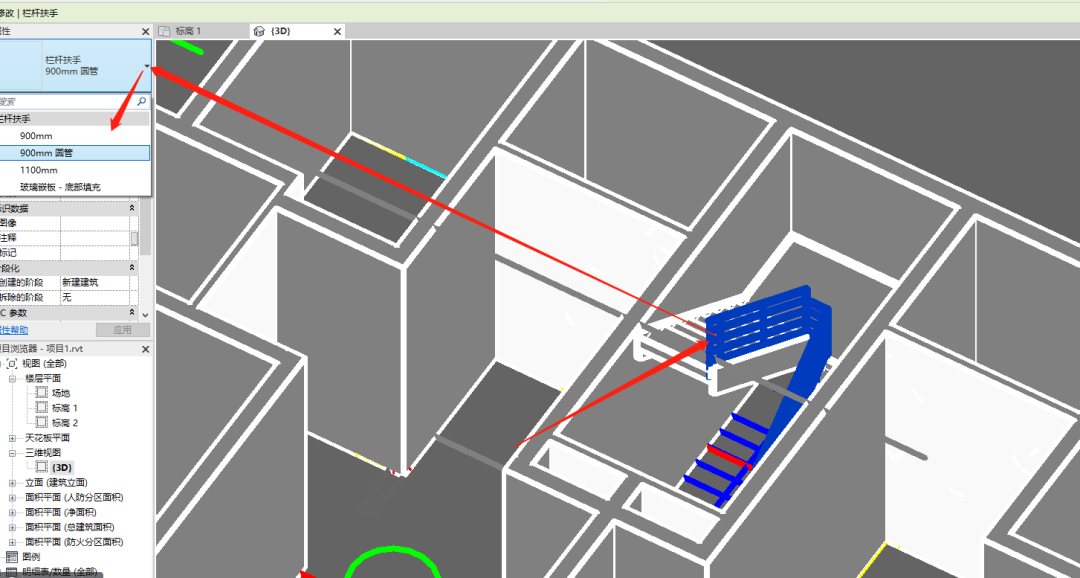
Task: Select the {3D} view in project browser
Action: point(62,467)
